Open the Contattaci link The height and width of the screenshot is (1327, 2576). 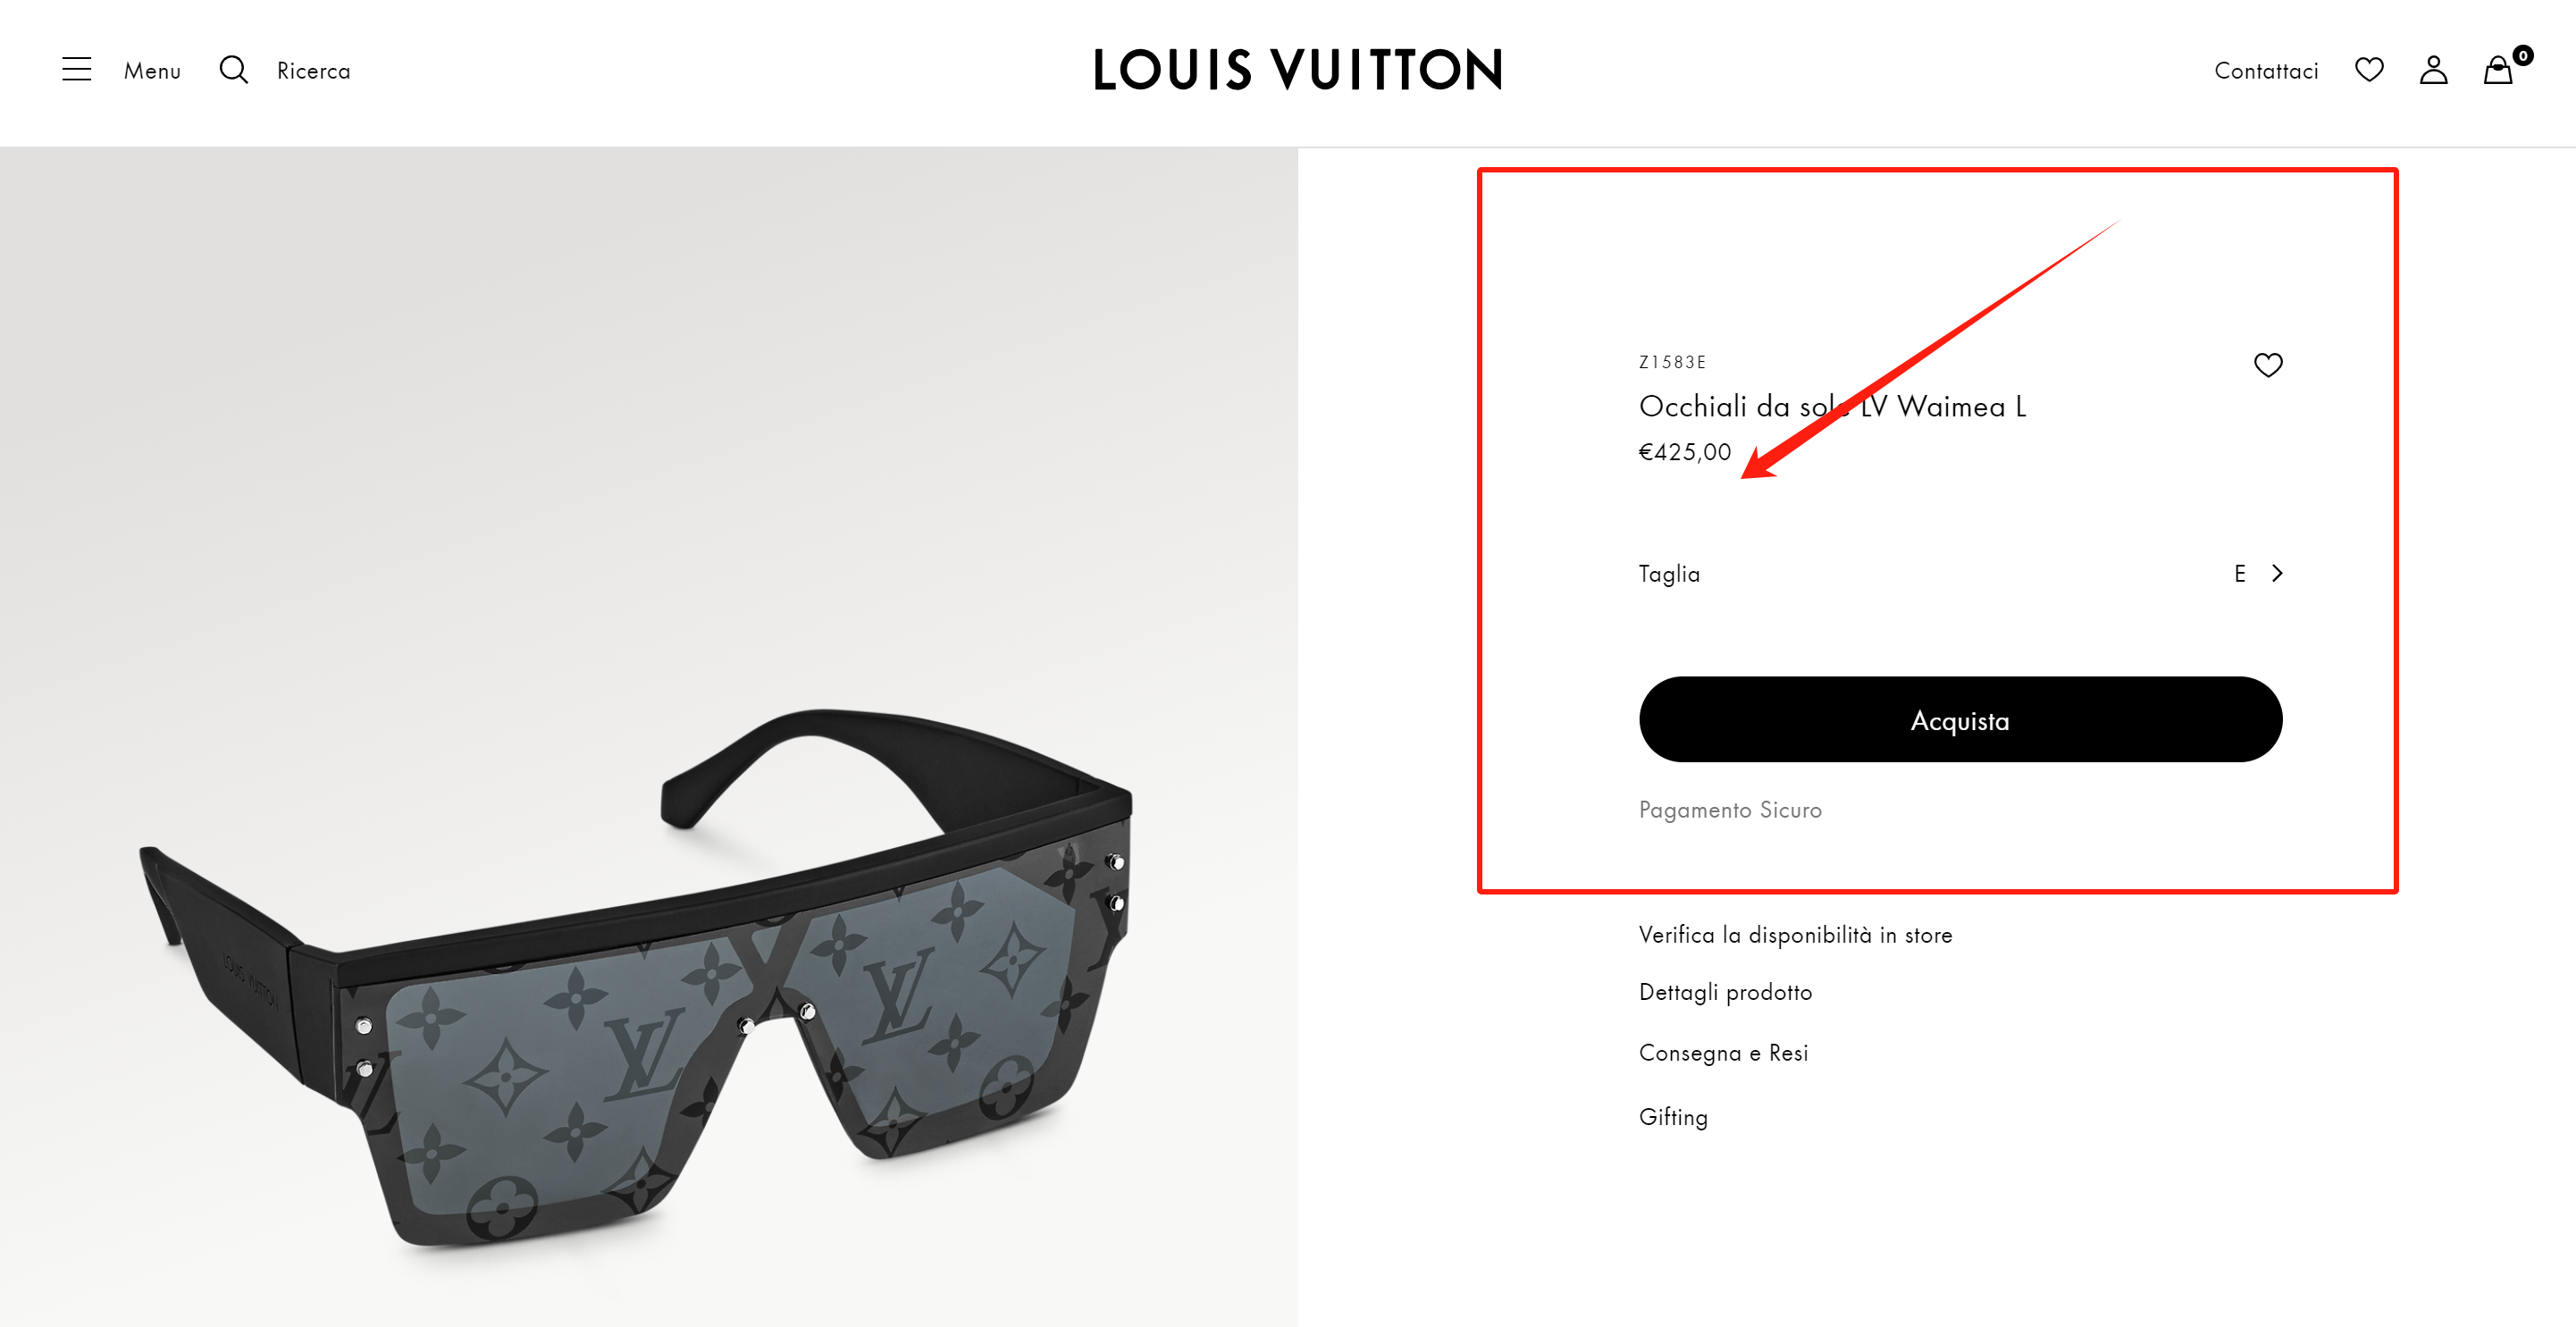point(2266,71)
